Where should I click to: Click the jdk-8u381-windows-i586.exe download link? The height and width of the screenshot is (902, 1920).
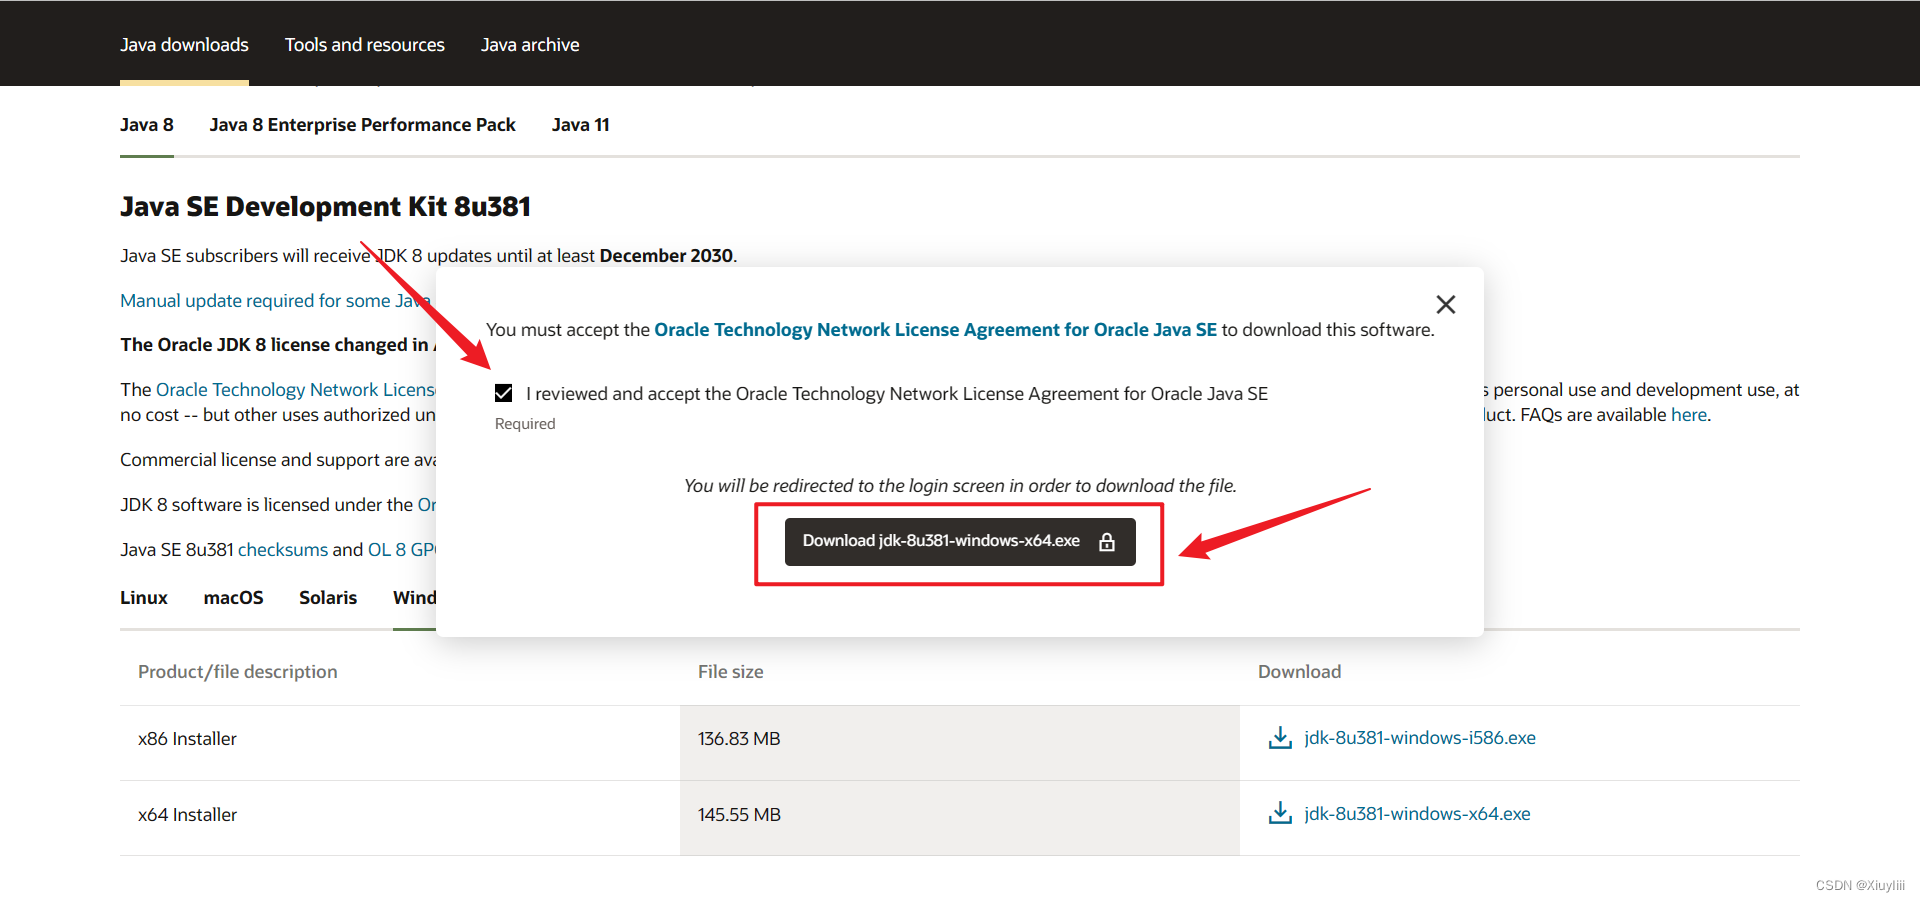[x=1420, y=738]
